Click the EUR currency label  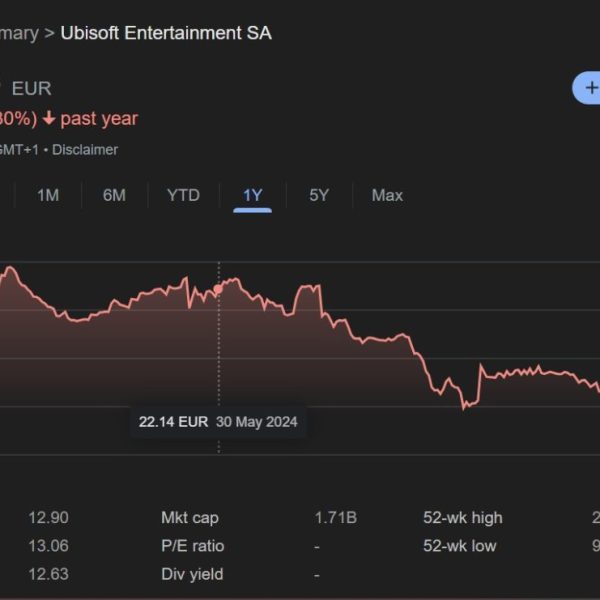click(31, 89)
